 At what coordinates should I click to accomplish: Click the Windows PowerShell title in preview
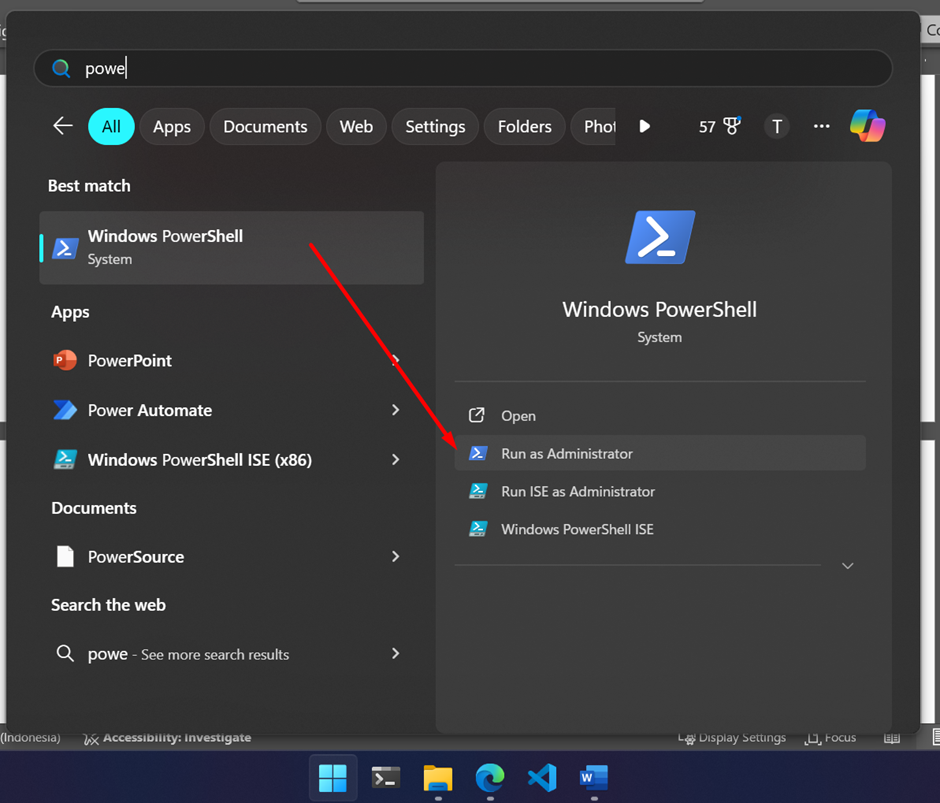659,310
